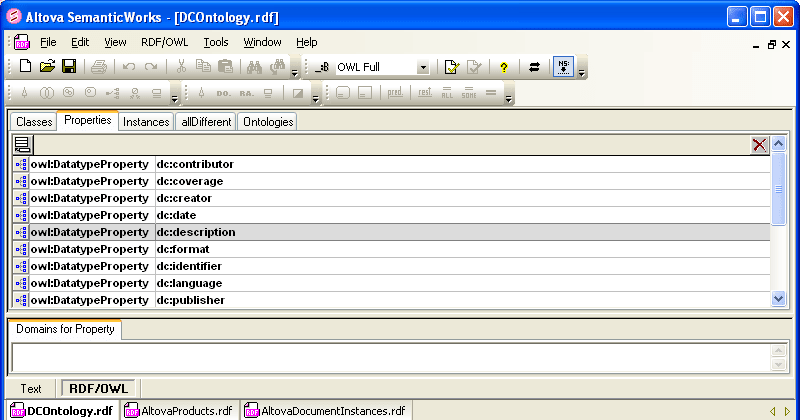Open the AltovaDocumentInstances.rdf document tab

coord(325,411)
